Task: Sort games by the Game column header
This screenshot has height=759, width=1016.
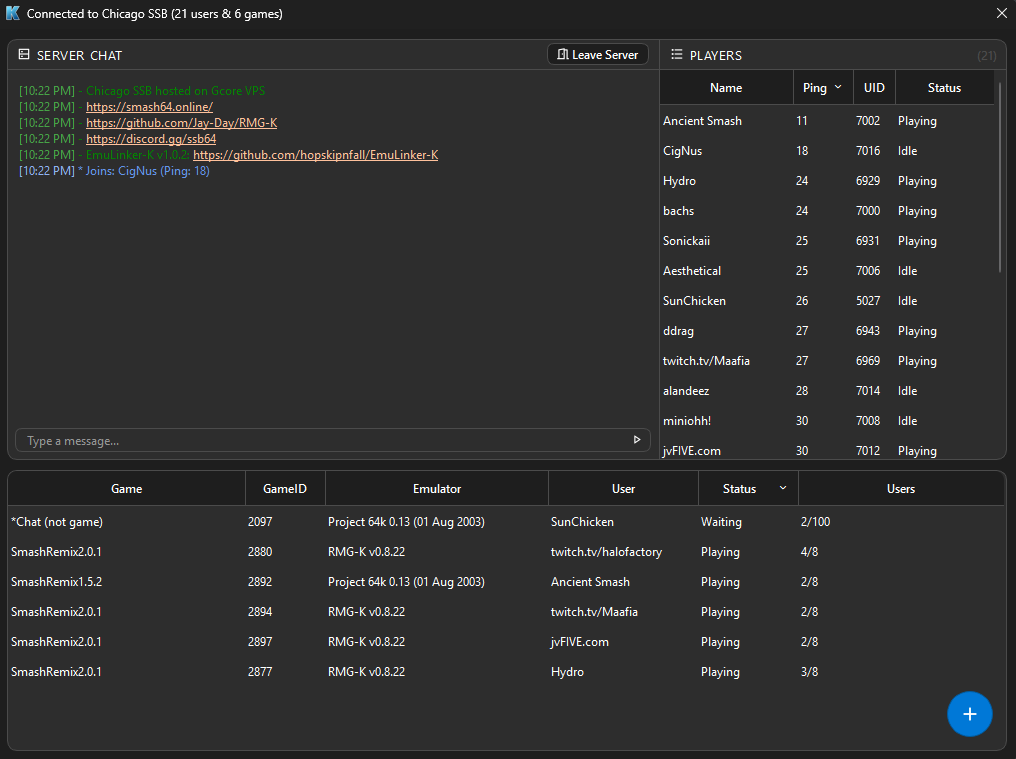Action: click(126, 489)
